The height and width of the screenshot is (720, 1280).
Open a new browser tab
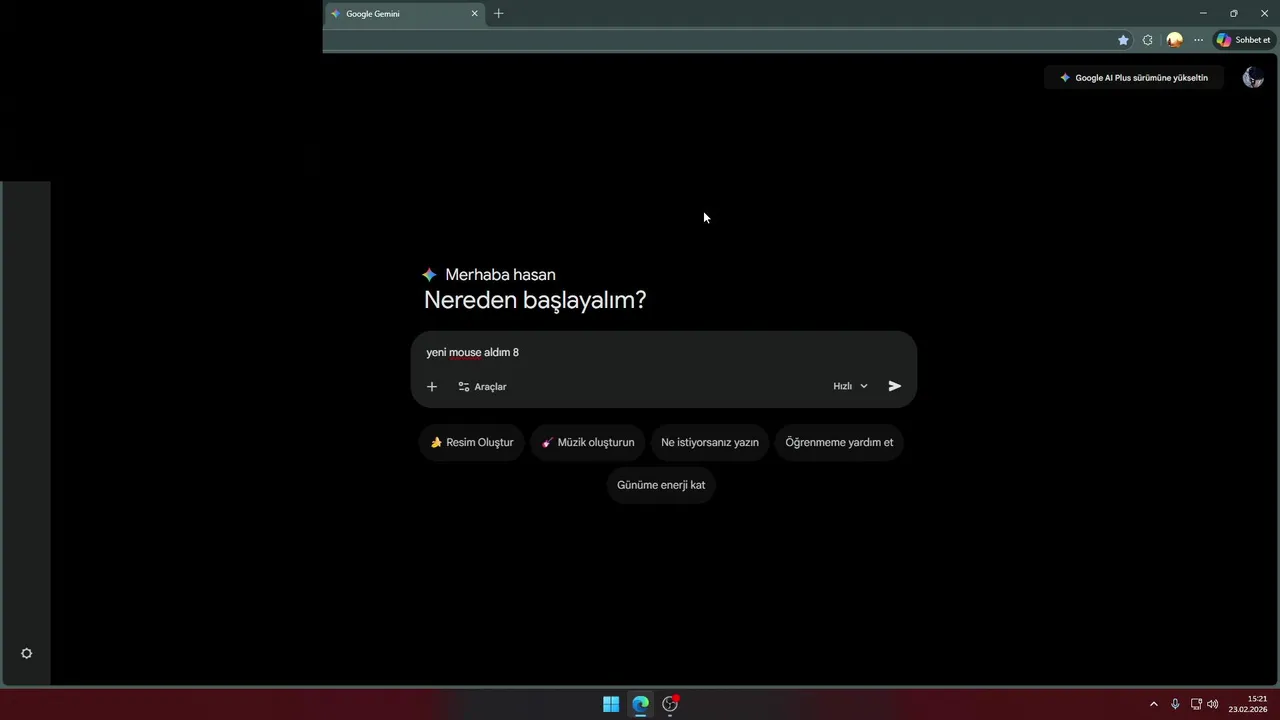point(499,14)
